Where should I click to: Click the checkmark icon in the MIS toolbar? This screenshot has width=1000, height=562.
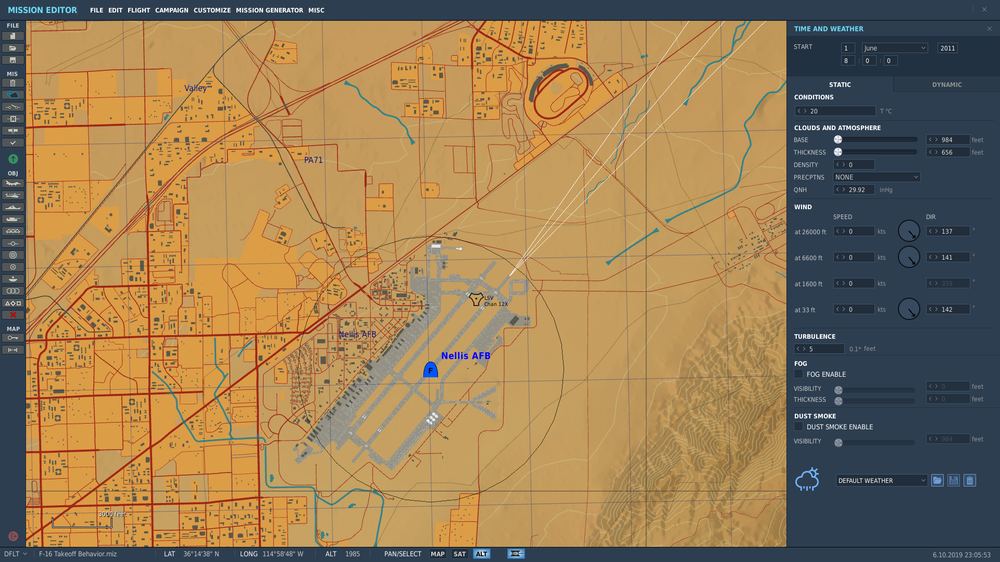pyautogui.click(x=12, y=143)
